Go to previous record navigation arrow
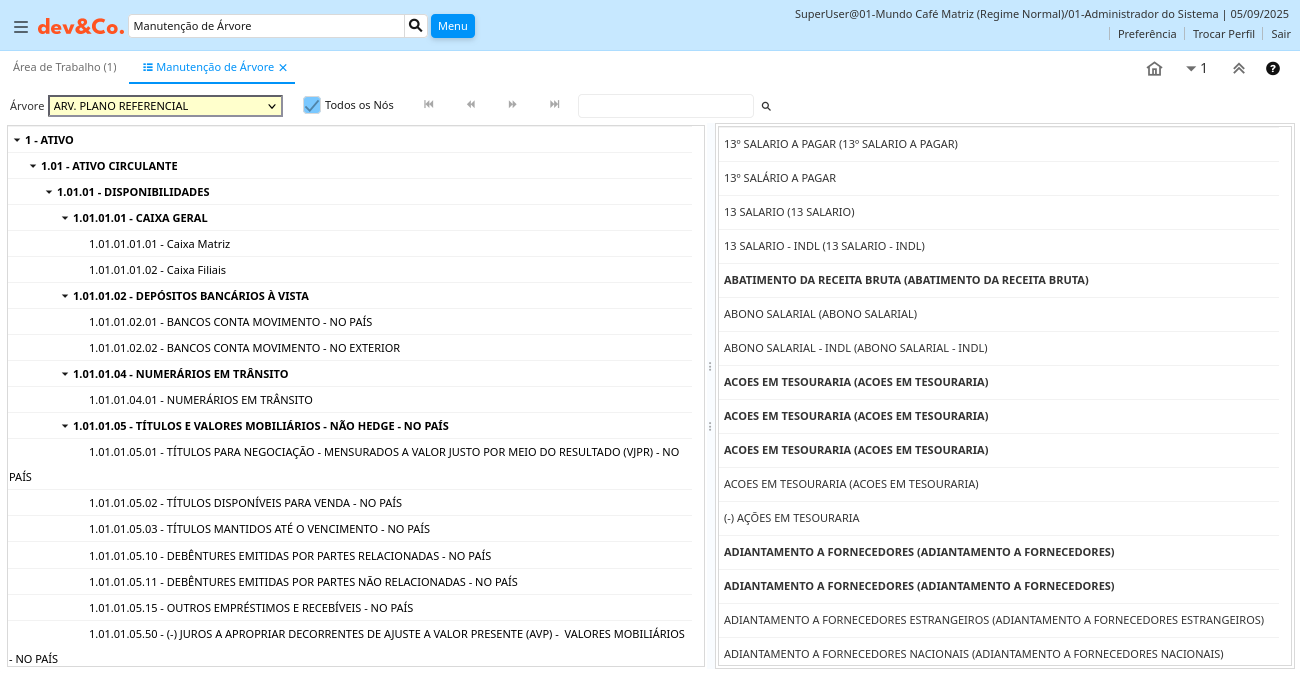Viewport: 1300px width, 674px height. (471, 105)
